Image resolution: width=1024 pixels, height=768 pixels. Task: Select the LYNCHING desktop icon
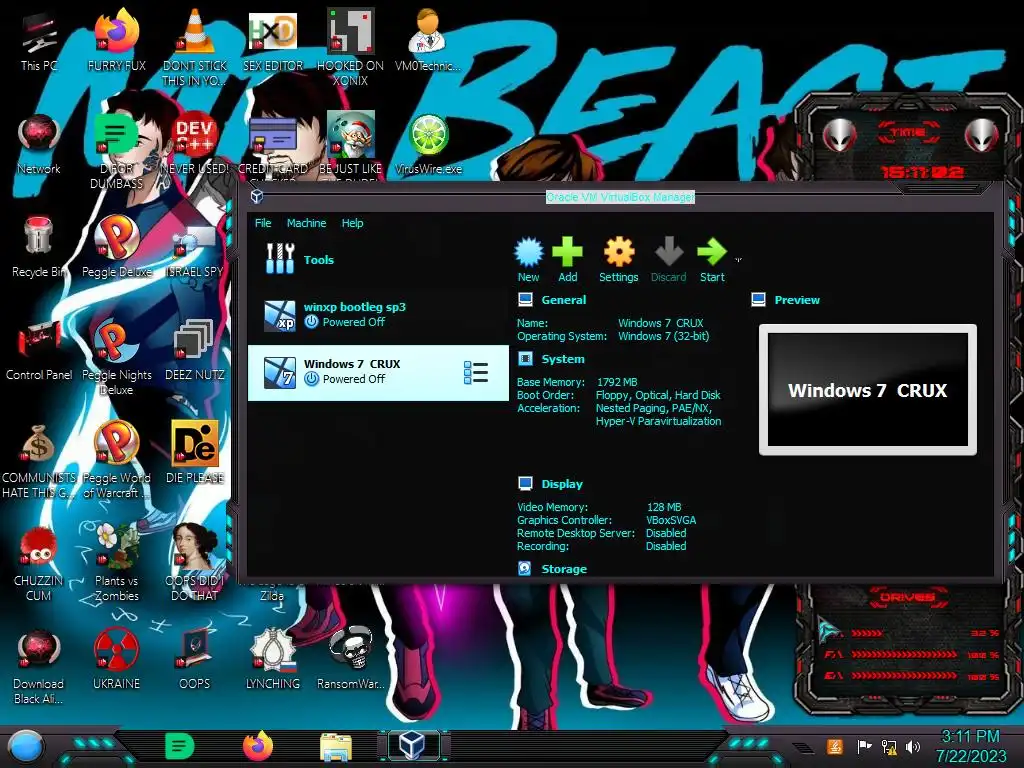coord(272,661)
